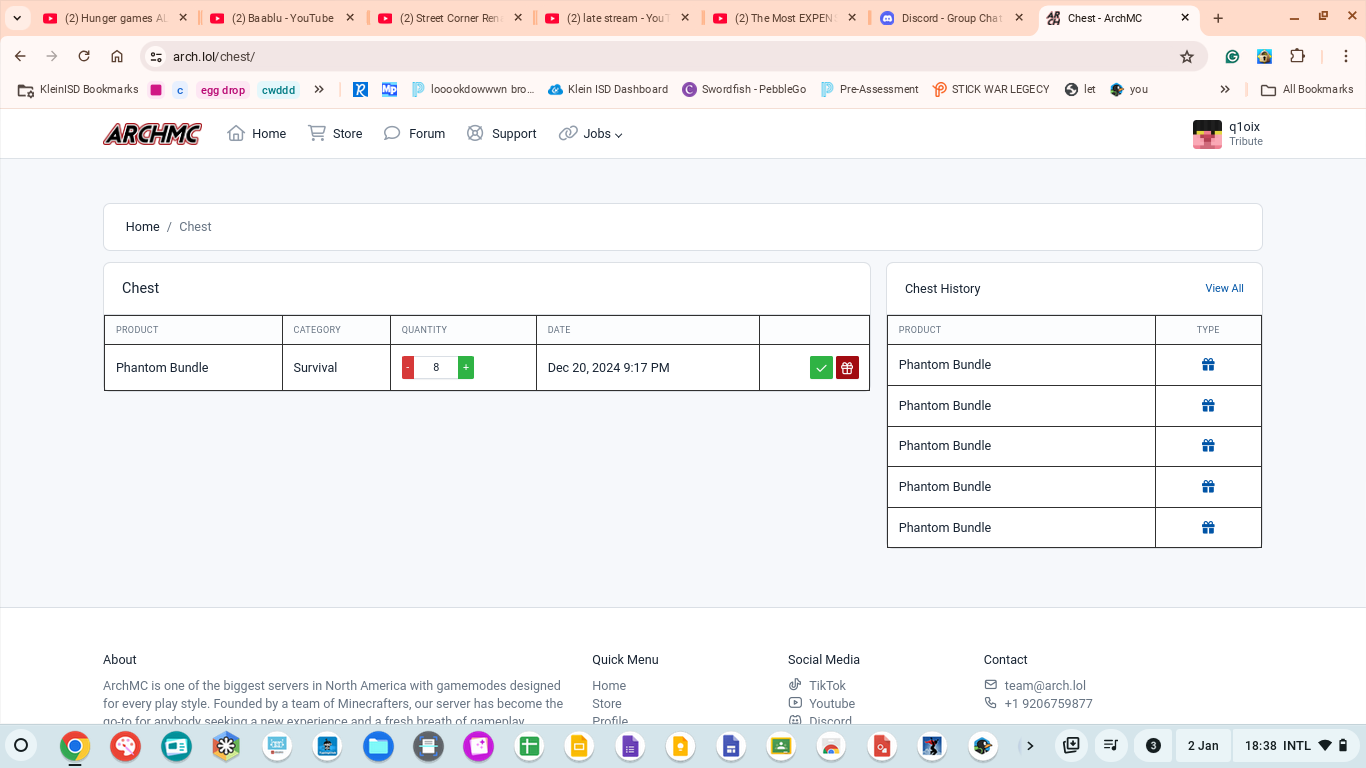1366x768 pixels.
Task: Show more hidden bookmarks chevron near All Bookmarks
Action: (1225, 89)
